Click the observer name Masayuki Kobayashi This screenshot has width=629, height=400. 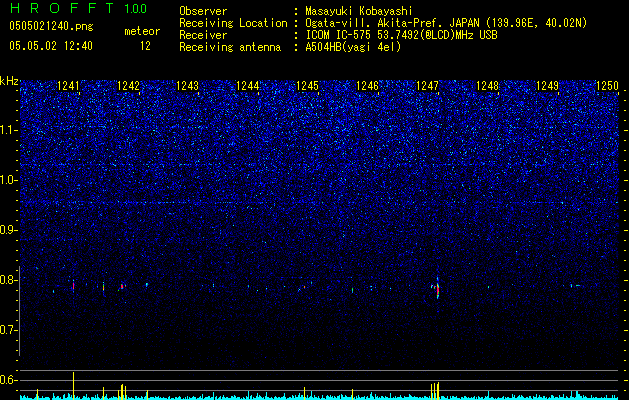(359, 11)
